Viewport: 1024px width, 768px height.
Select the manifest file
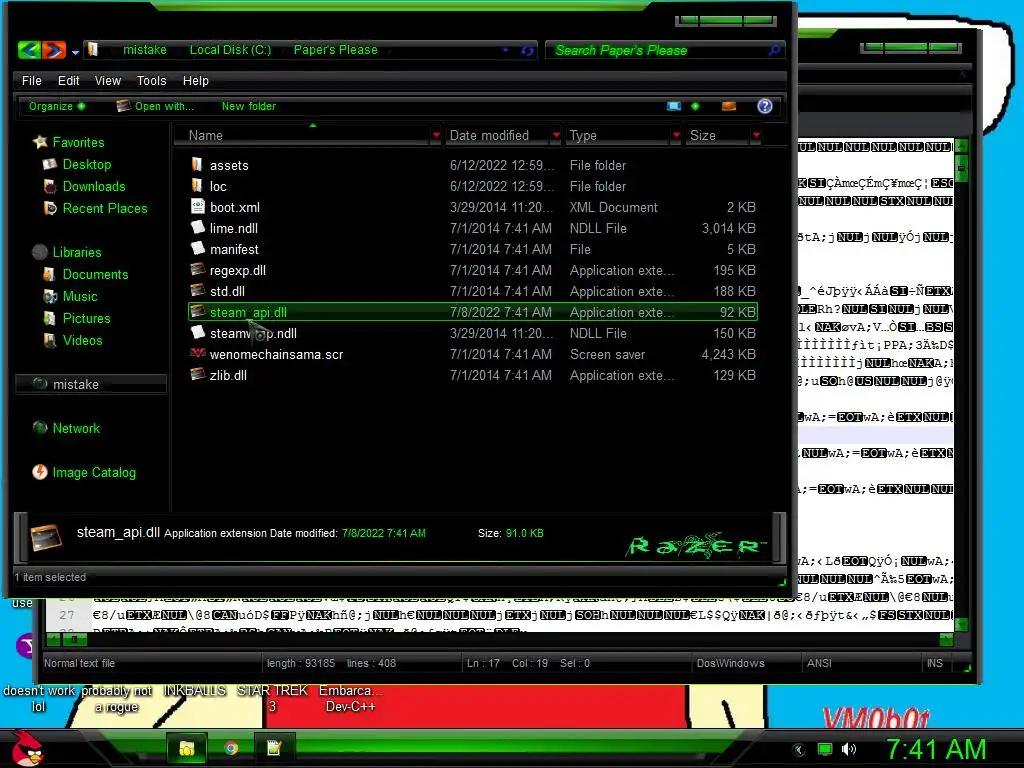234,249
